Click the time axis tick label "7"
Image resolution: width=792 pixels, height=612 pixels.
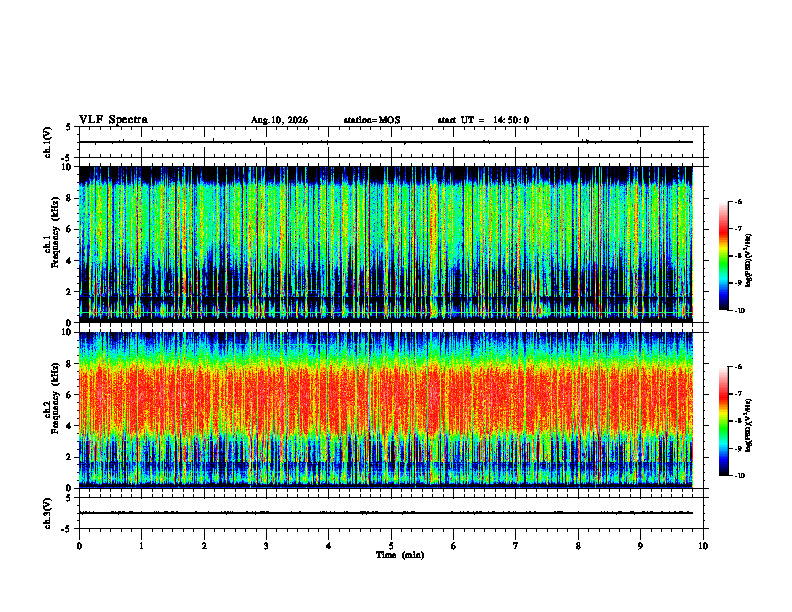516,546
